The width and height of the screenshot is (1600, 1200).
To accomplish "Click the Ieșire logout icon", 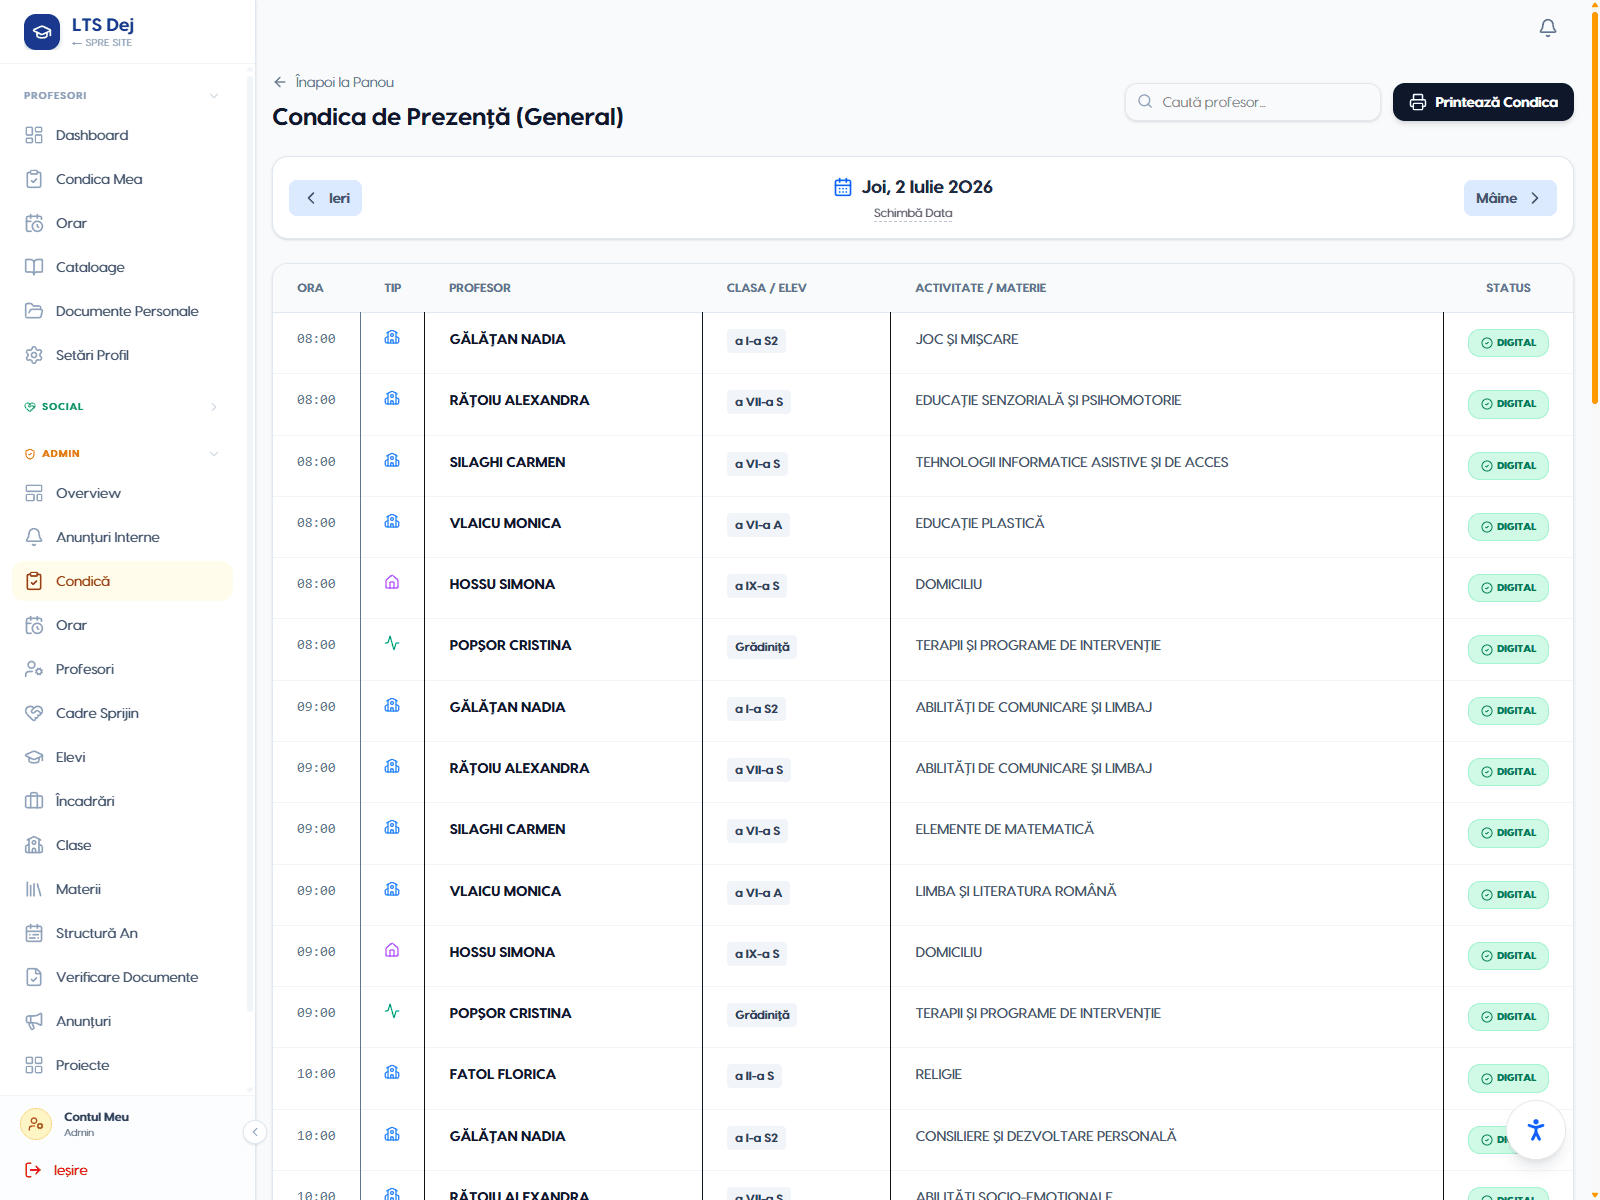I will pos(33,1170).
